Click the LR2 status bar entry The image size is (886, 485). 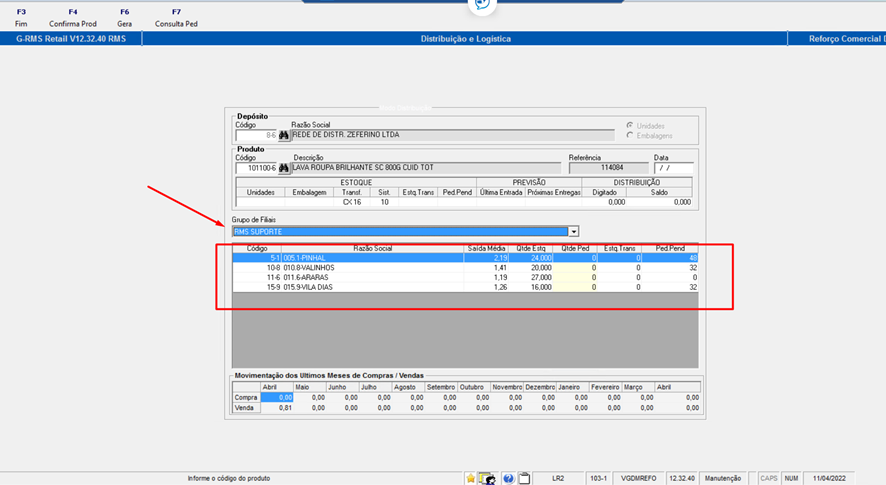(558, 478)
